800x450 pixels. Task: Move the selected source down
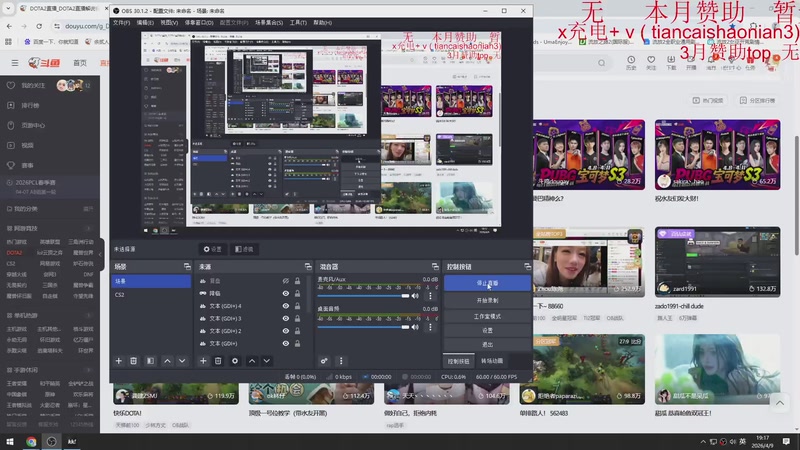tap(267, 361)
